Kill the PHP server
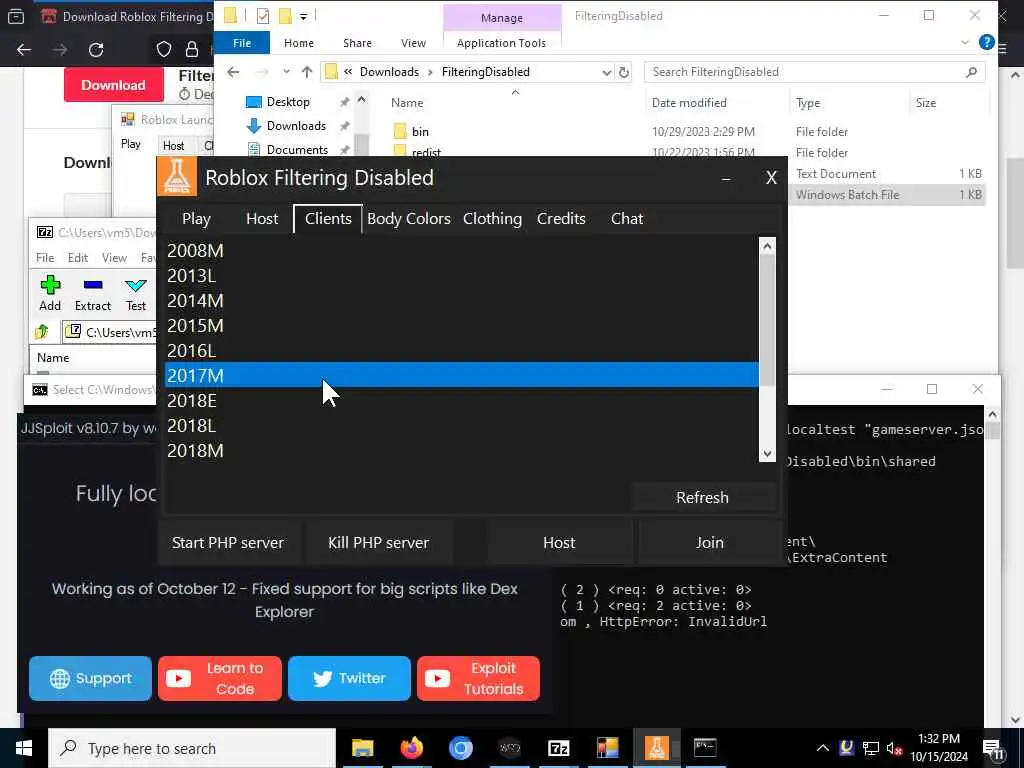This screenshot has width=1024, height=768. (x=378, y=543)
